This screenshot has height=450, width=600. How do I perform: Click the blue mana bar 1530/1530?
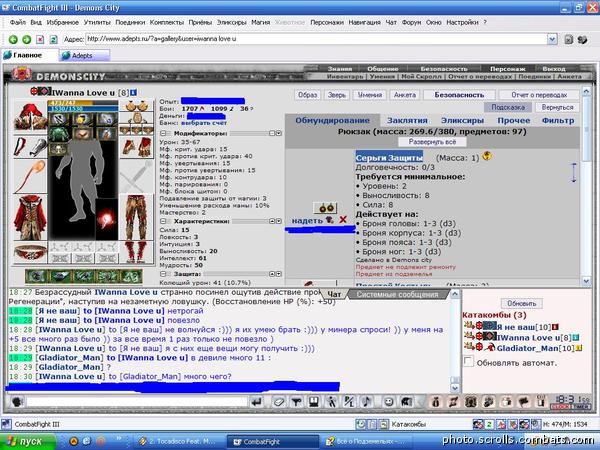(83, 109)
